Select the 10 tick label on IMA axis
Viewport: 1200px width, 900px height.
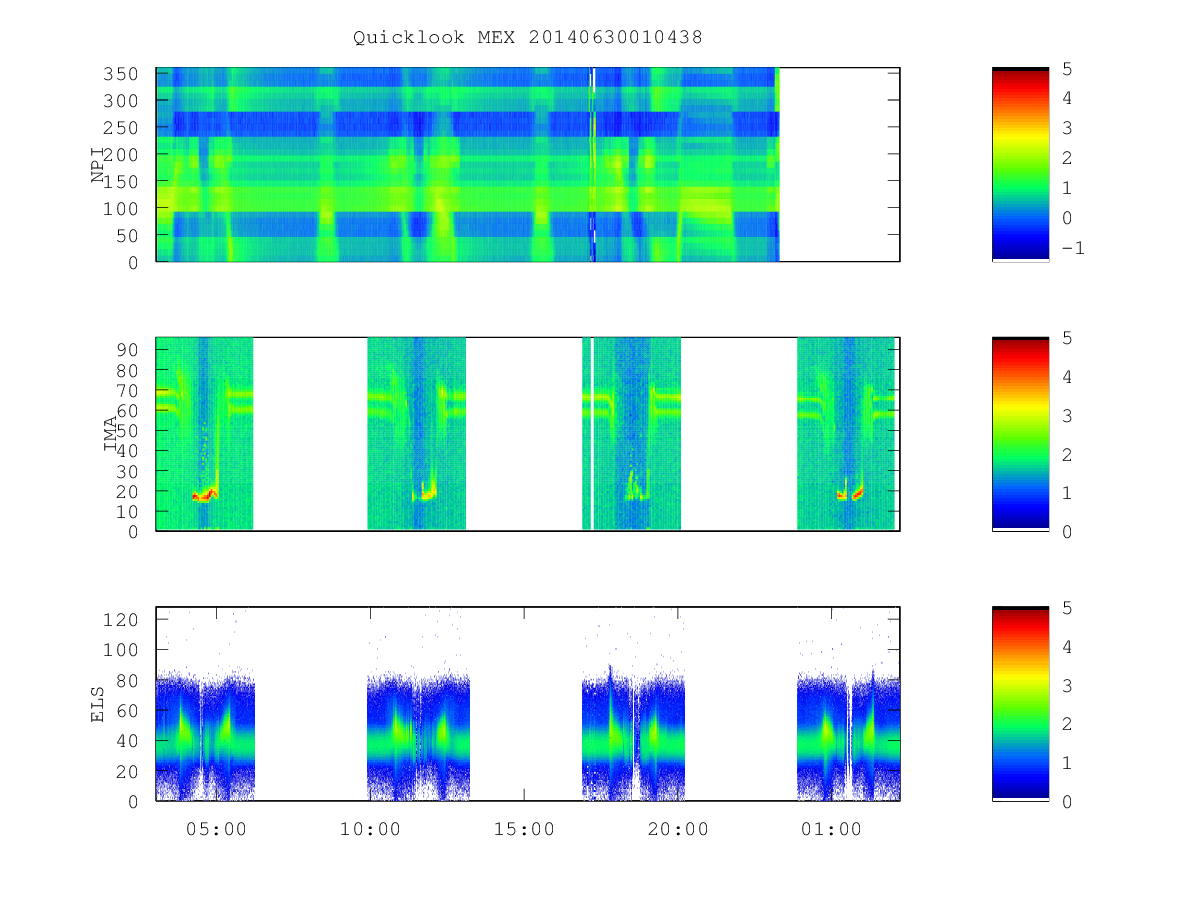129,511
